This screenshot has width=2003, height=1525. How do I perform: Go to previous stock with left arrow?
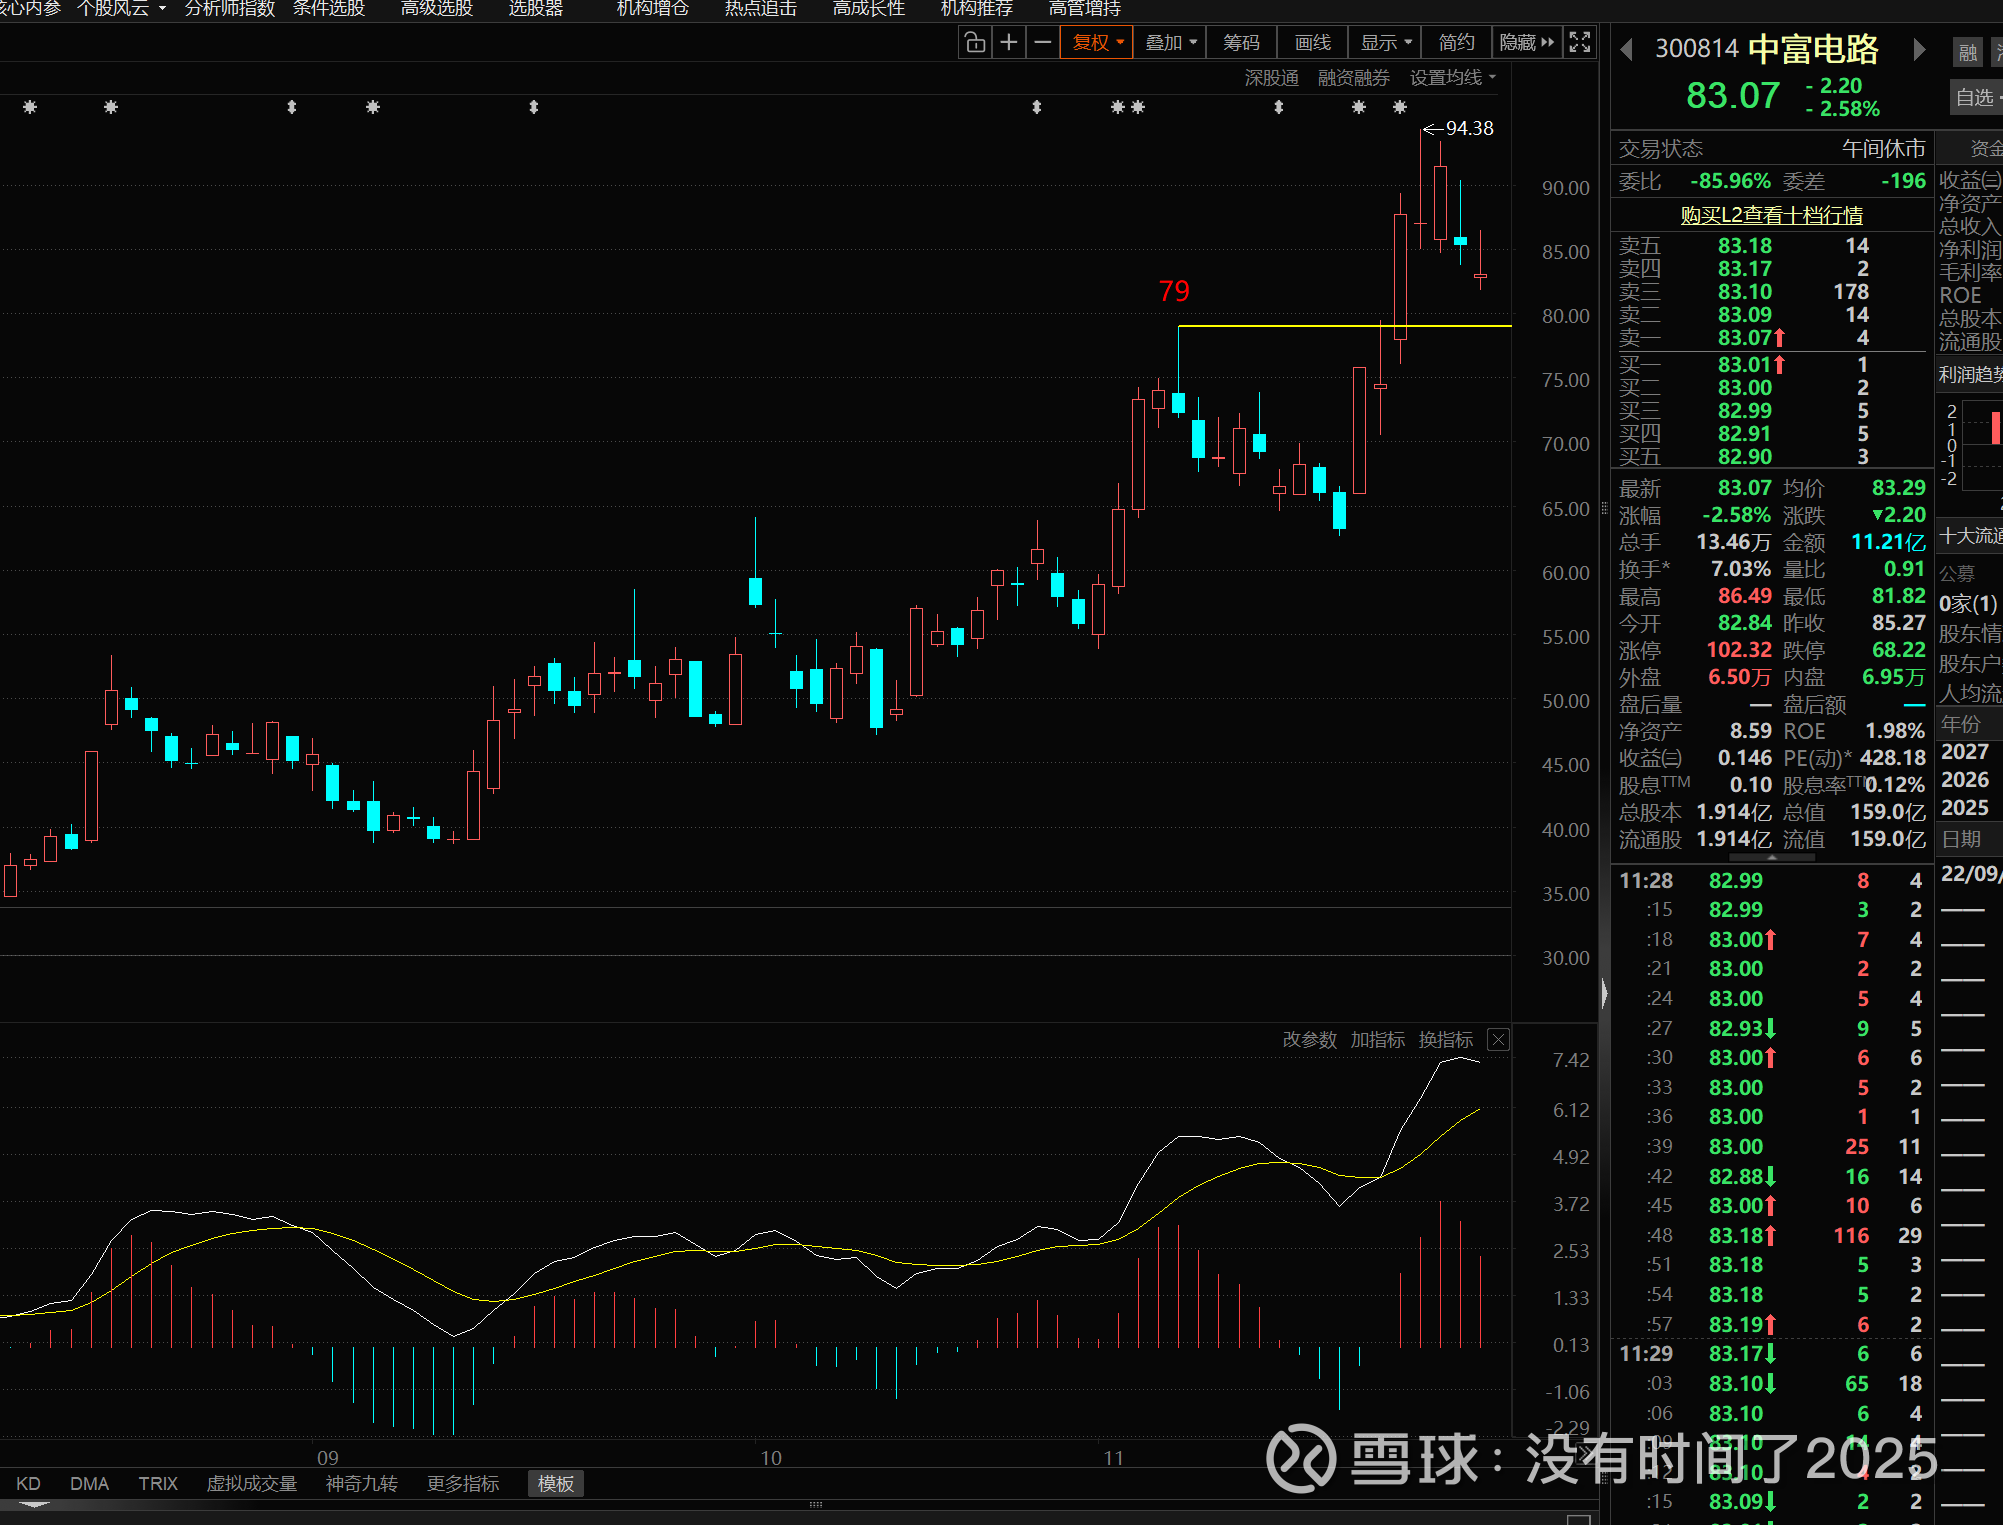coord(1627,50)
